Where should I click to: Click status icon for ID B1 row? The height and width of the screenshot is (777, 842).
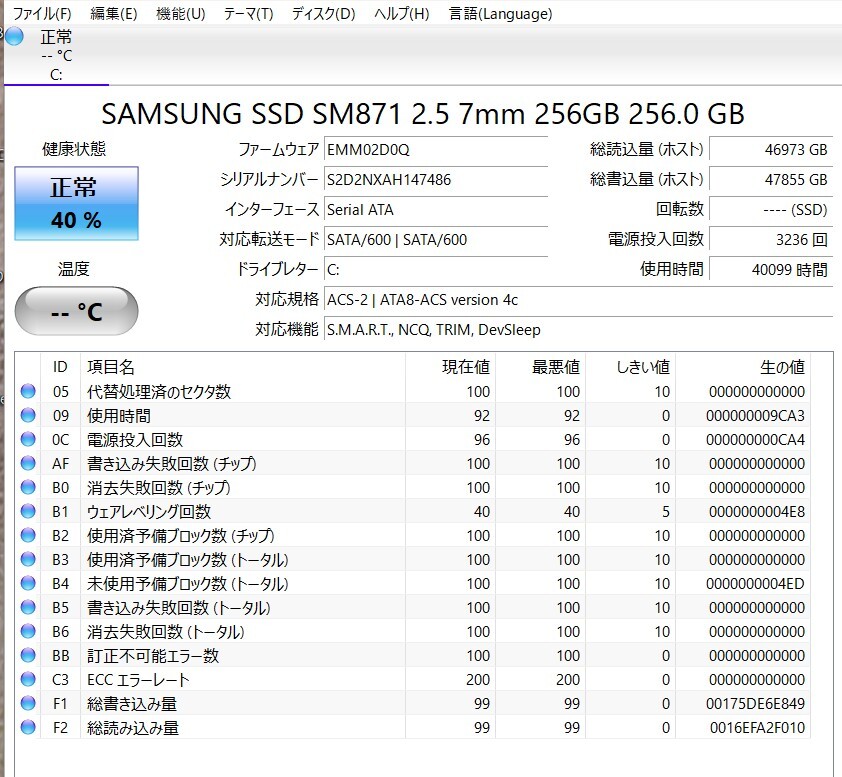28,511
